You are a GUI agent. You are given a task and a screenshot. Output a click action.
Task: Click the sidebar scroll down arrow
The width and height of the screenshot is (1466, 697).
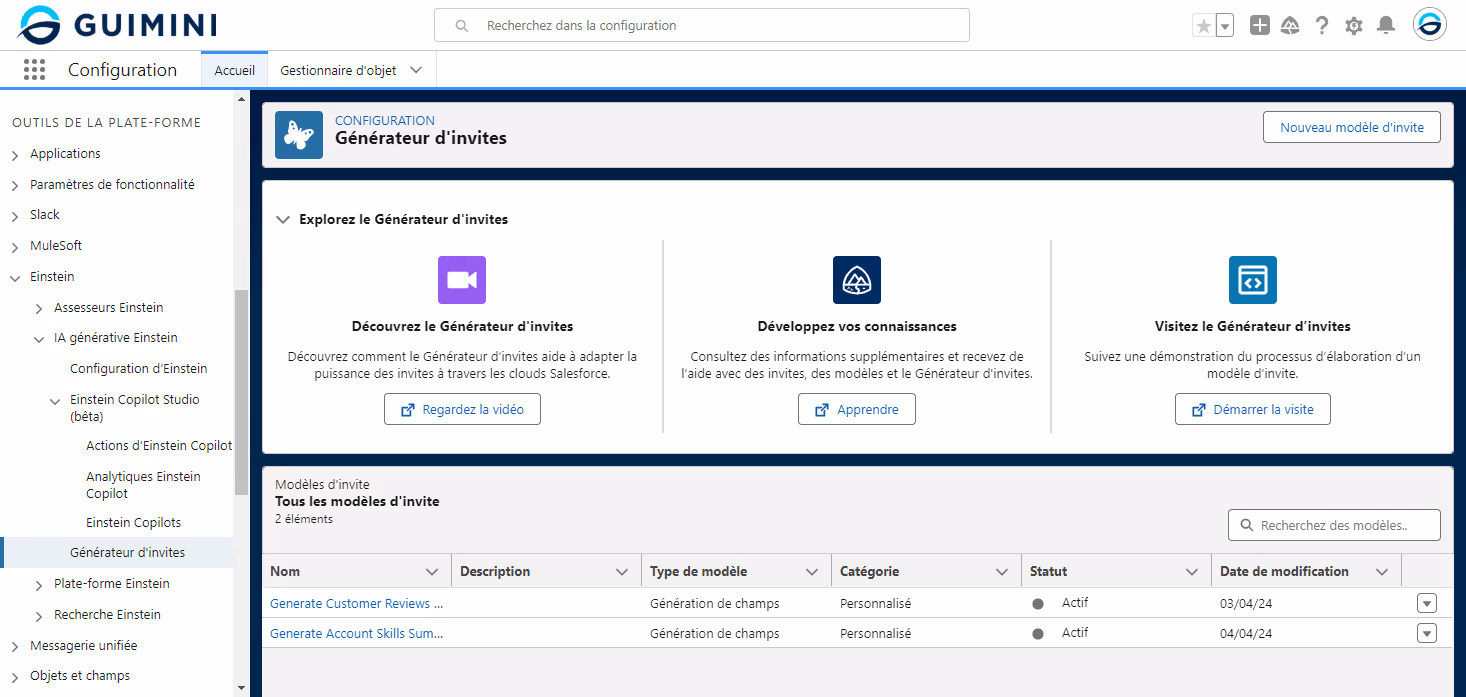point(241,688)
